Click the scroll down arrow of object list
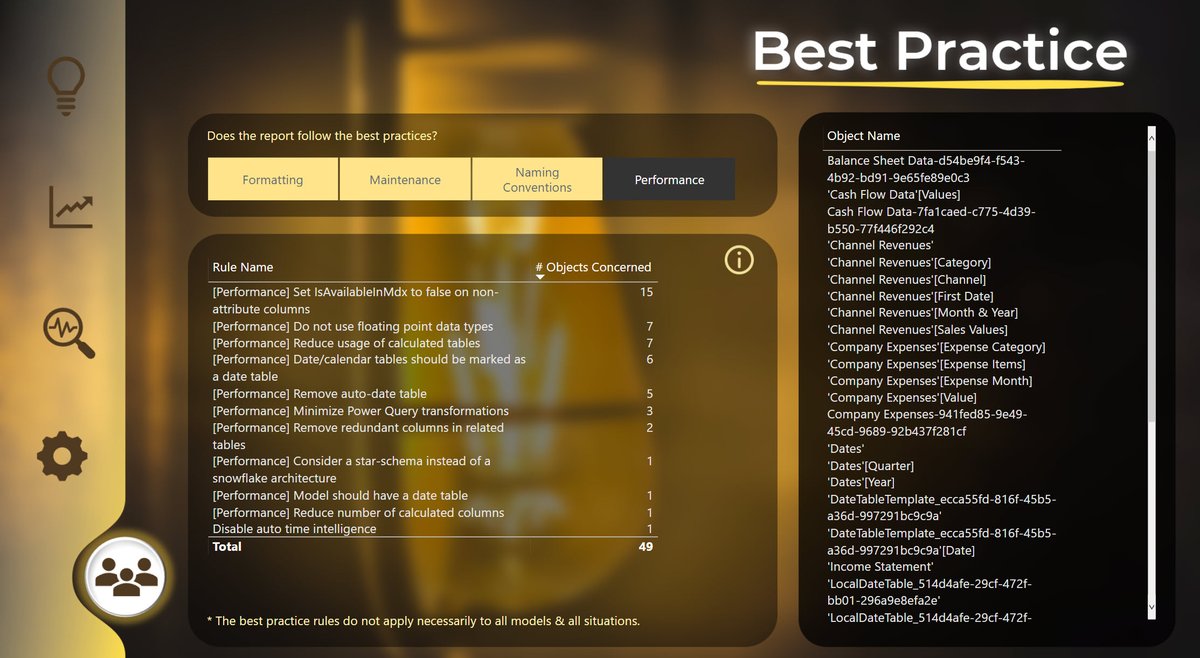This screenshot has height=658, width=1200. pyautogui.click(x=1150, y=606)
